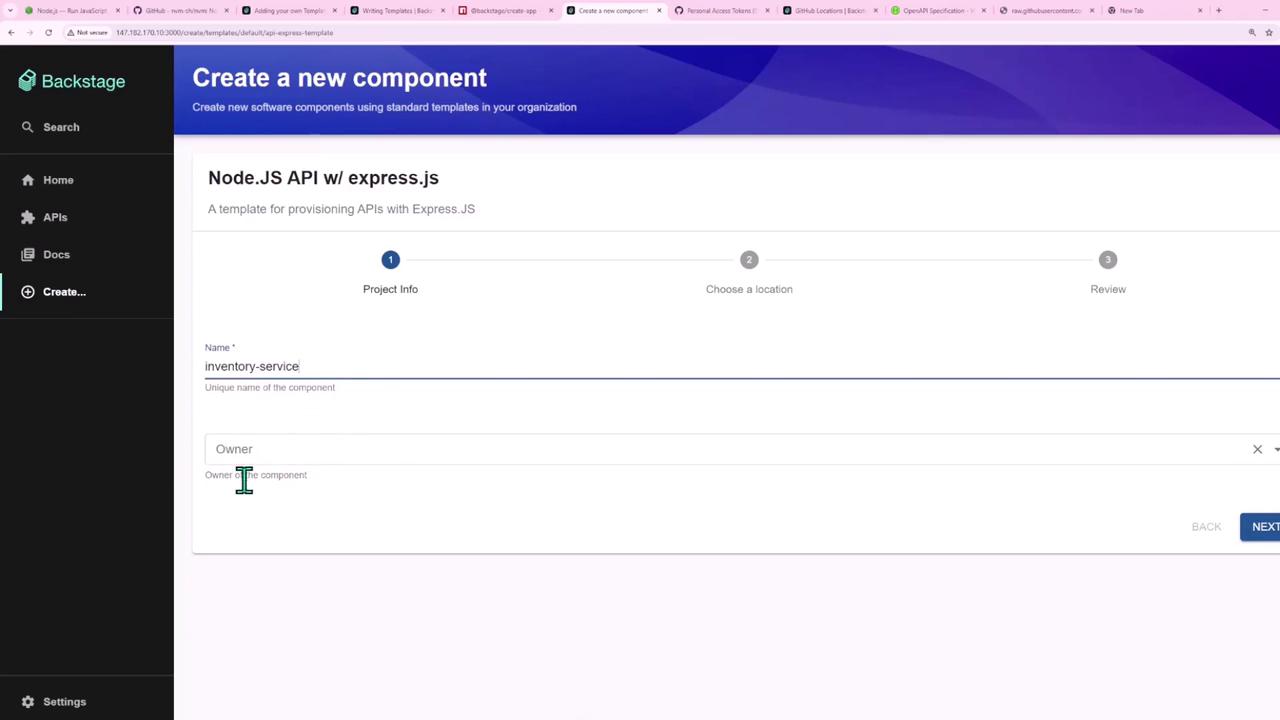Click the Backstage logo in sidebar
Screen dimensions: 1280x720
72,81
